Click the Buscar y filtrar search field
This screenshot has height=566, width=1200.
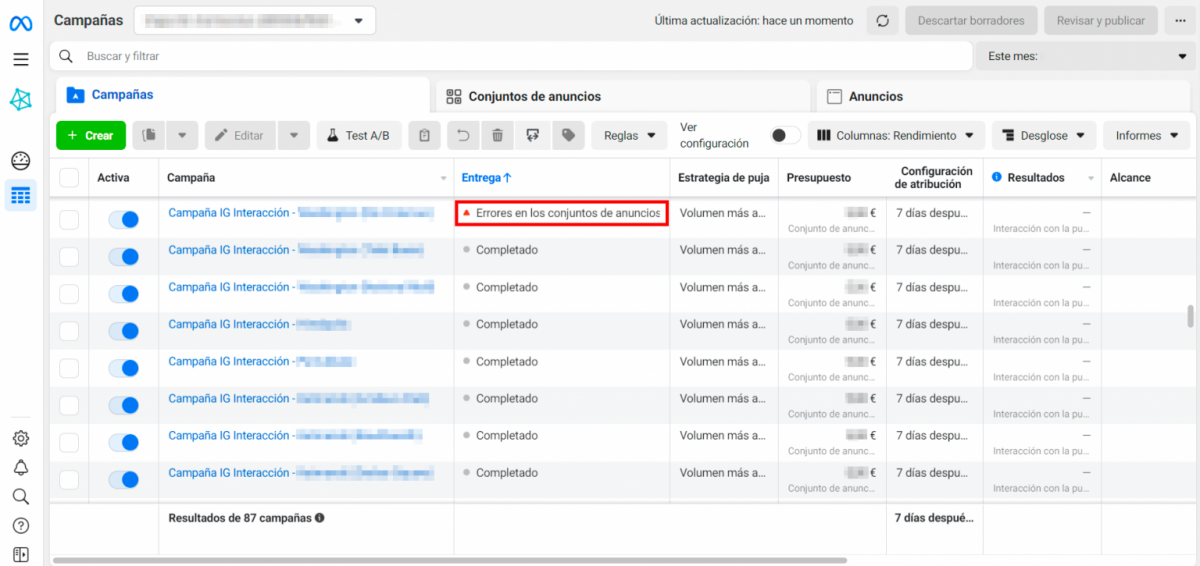tap(512, 56)
